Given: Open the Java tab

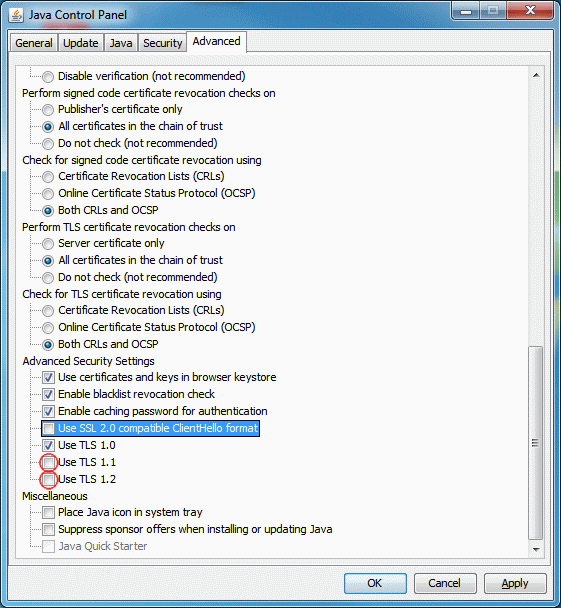Looking at the screenshot, I should click(121, 43).
